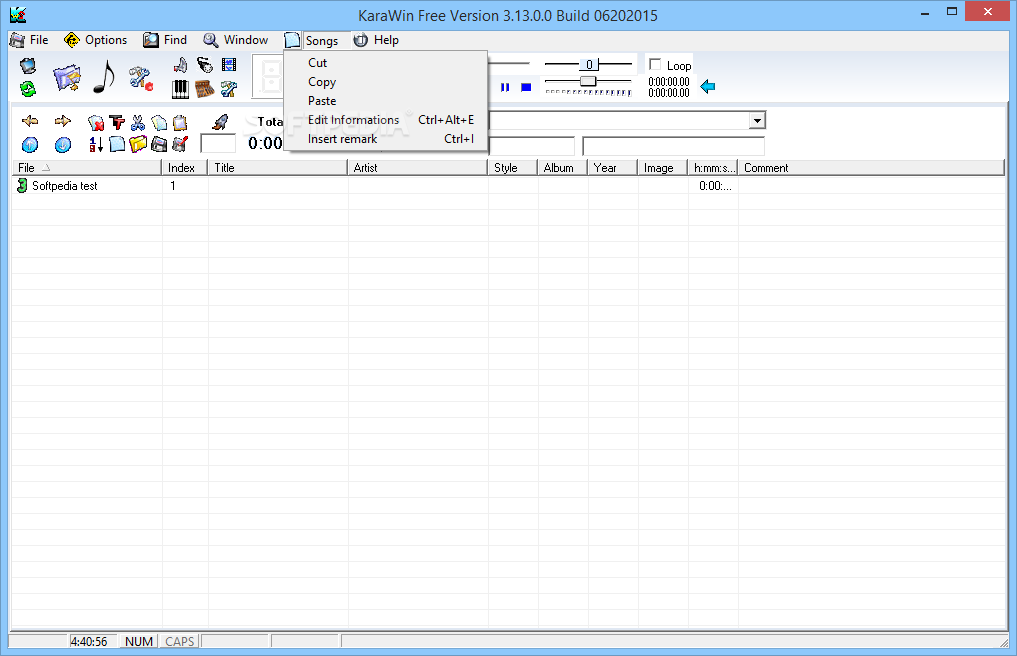Click the rocket icon
The image size is (1017, 656).
click(220, 122)
